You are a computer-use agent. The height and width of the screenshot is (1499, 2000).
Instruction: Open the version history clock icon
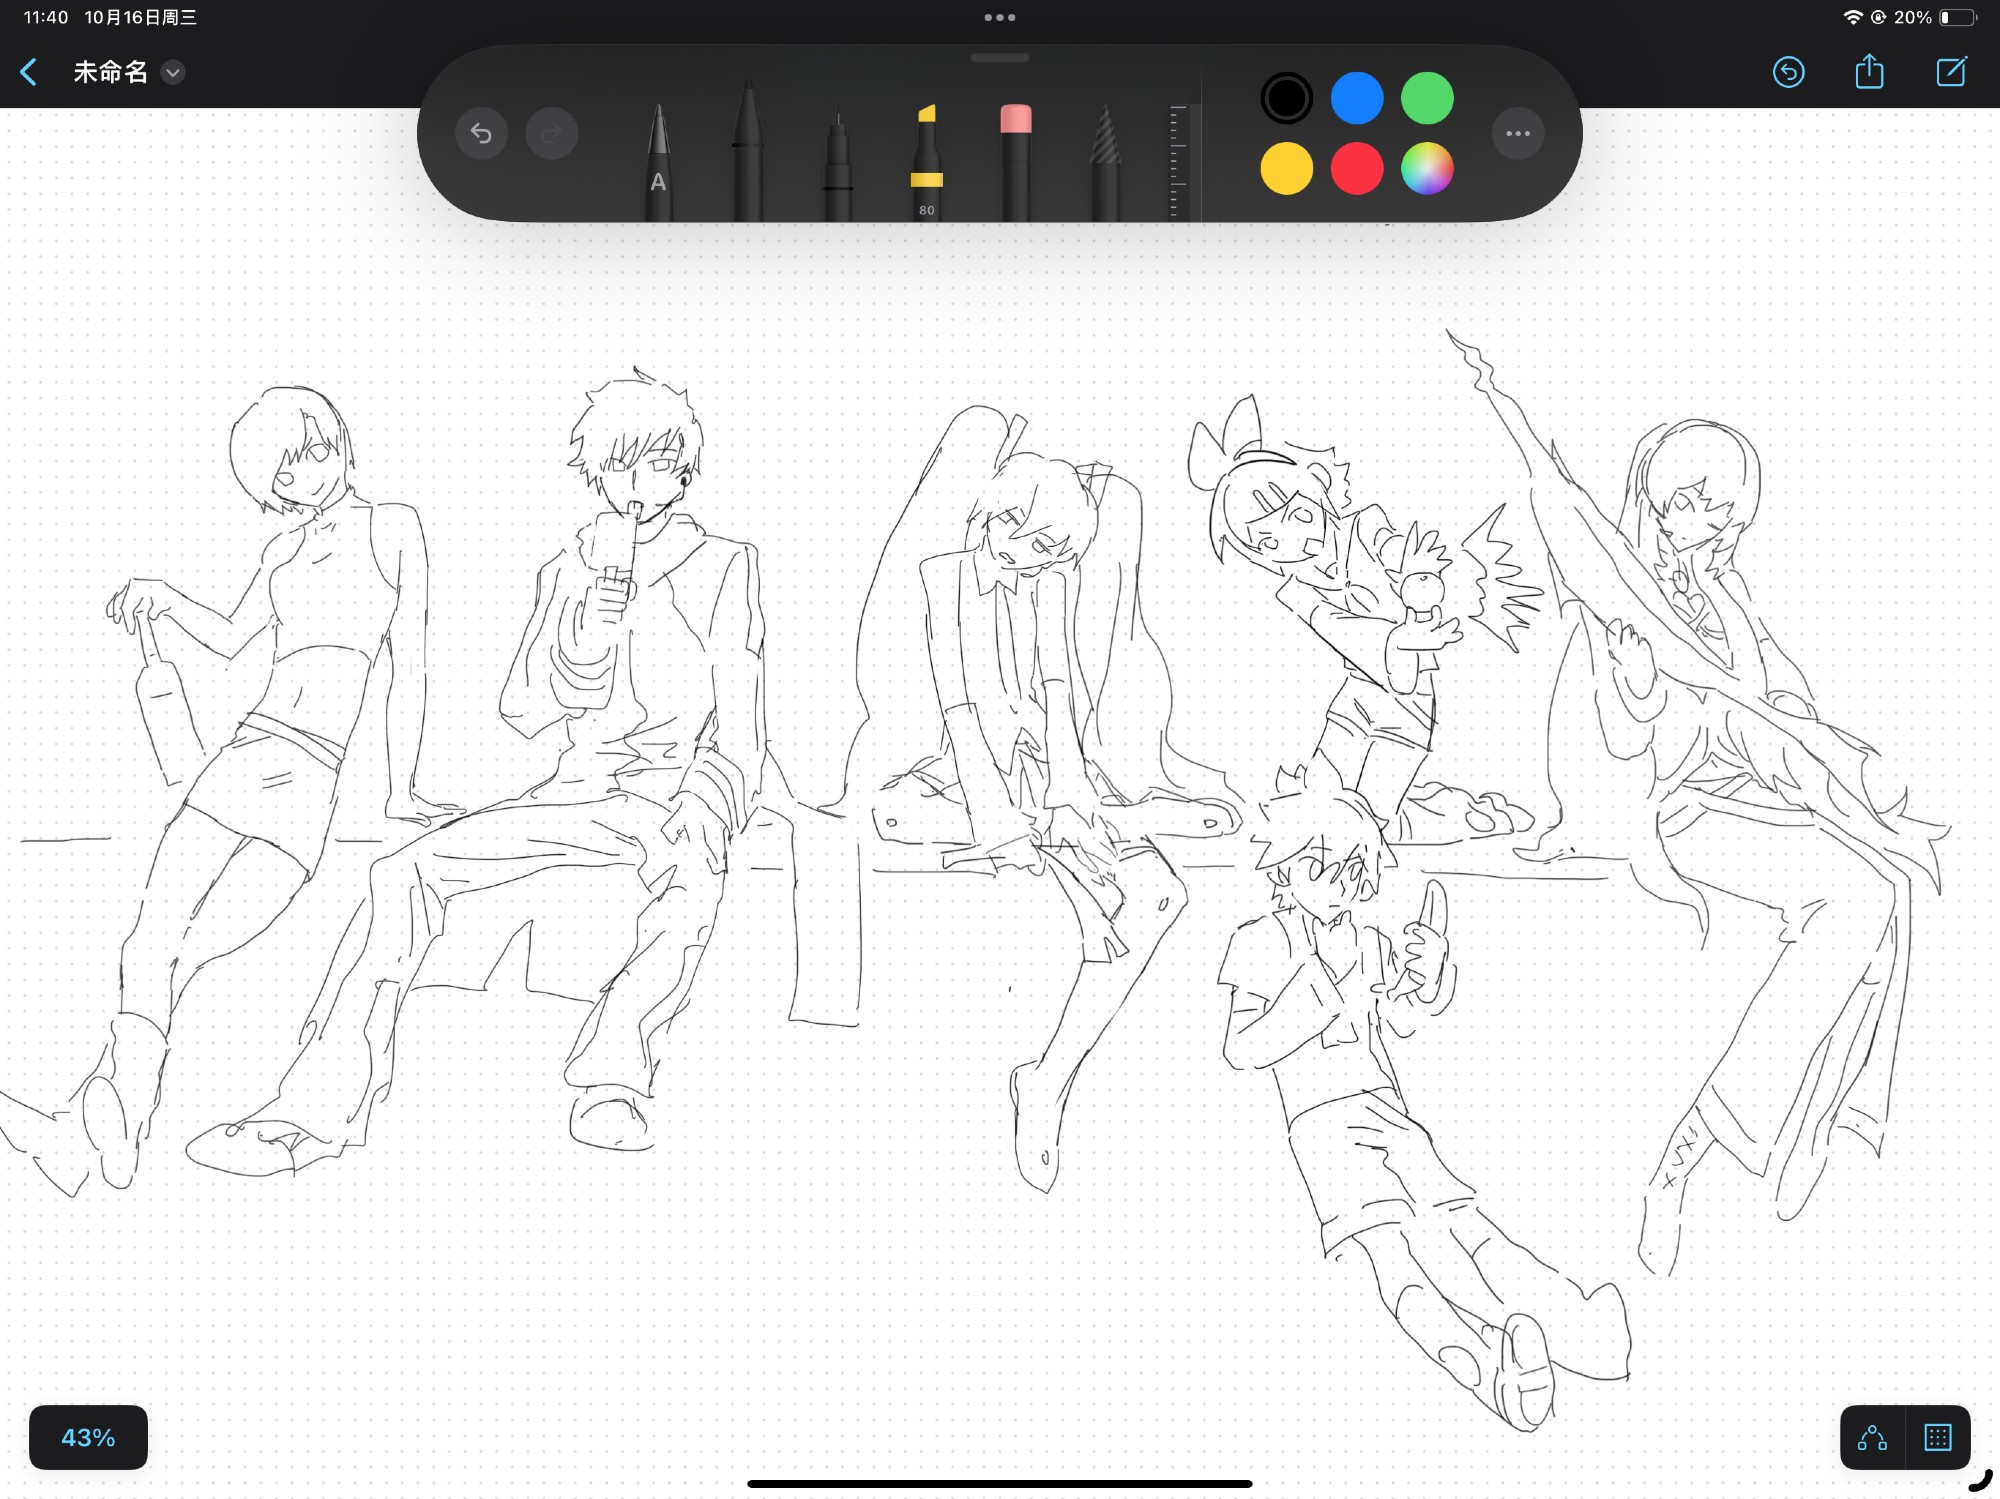coord(1788,72)
